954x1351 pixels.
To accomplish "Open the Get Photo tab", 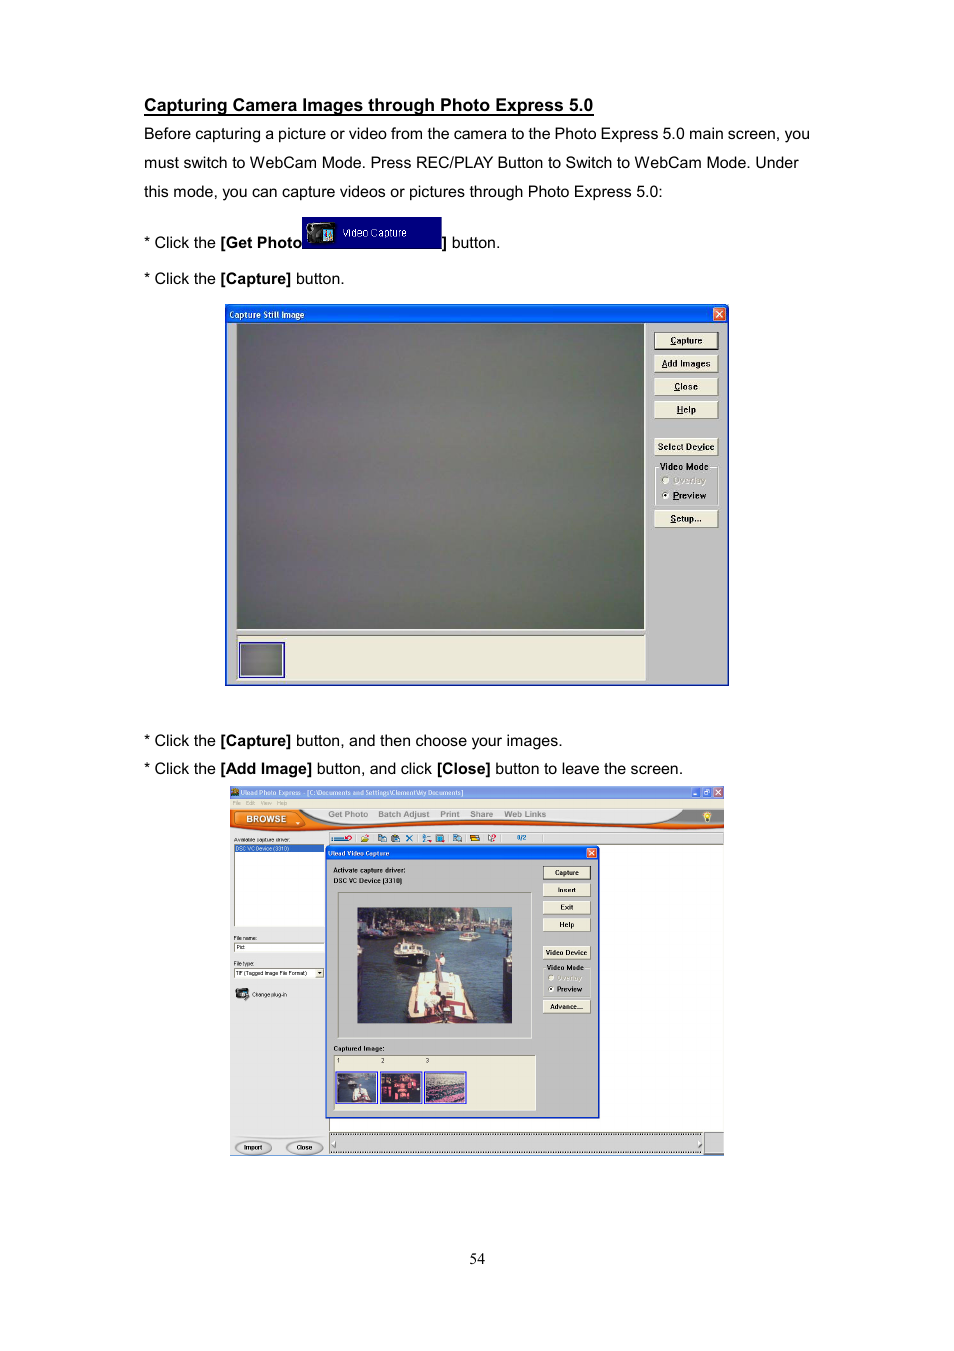I will (x=348, y=814).
